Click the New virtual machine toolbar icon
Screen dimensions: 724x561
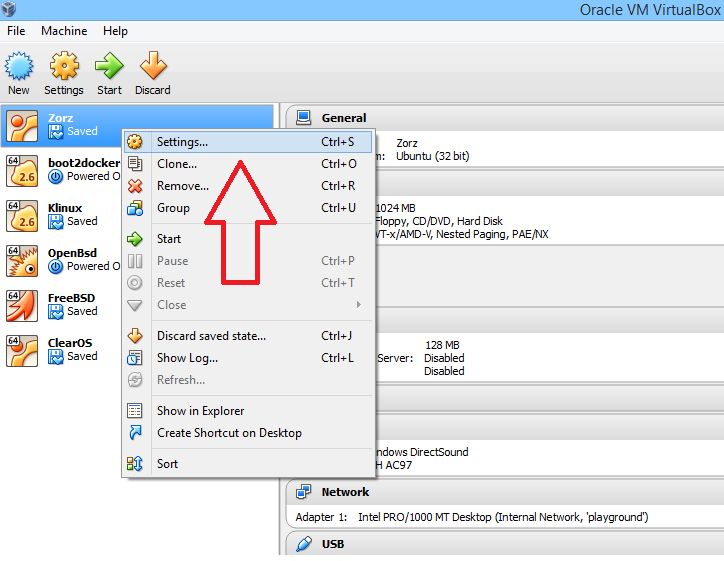(x=19, y=66)
